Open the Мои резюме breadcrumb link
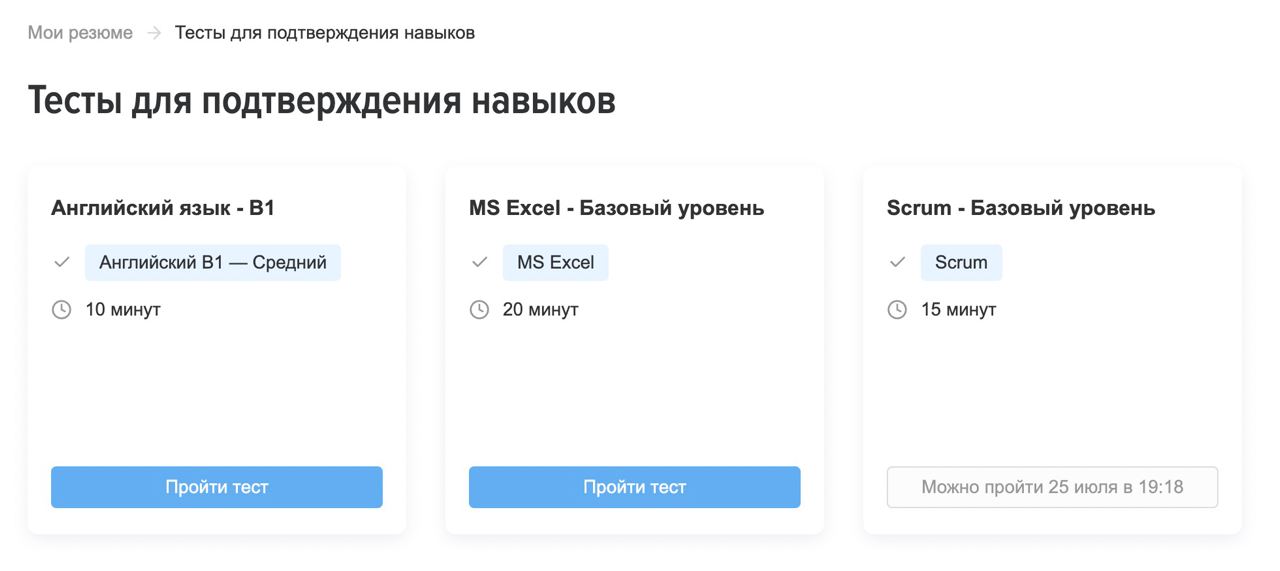Viewport: 1280px width, 571px height. (80, 33)
